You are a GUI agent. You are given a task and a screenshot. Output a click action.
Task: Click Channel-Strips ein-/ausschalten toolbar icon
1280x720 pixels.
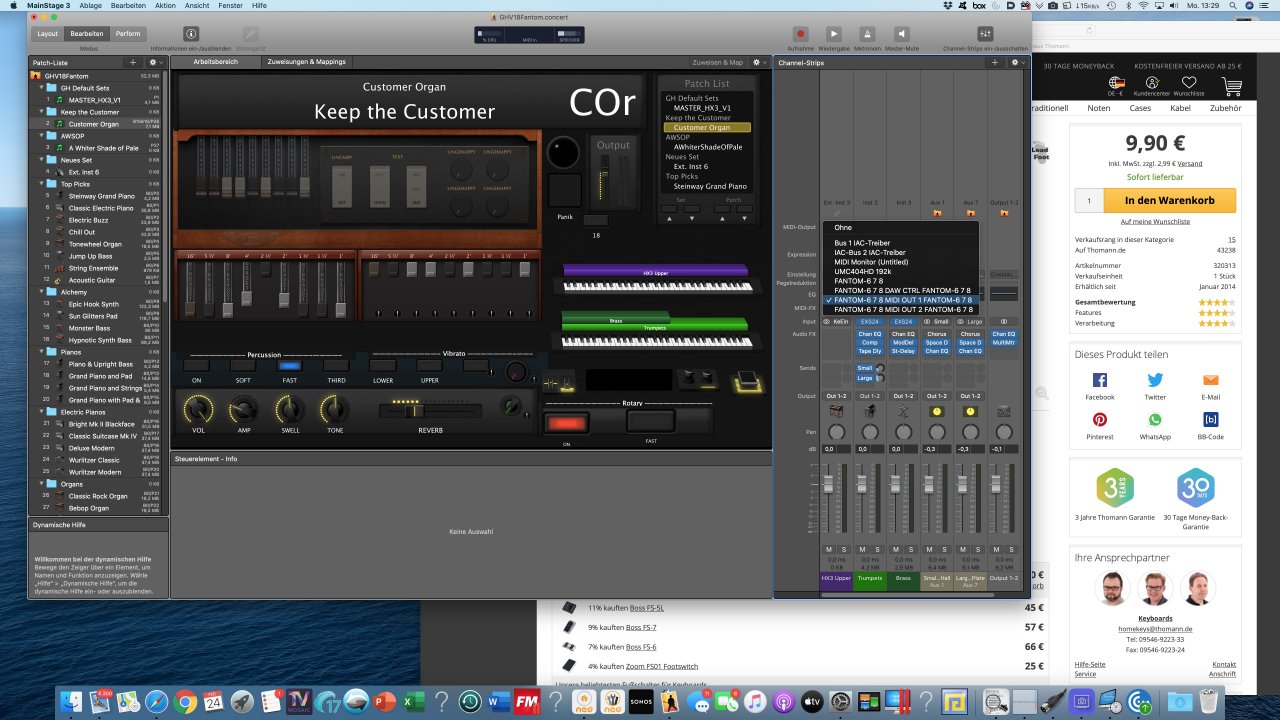pos(985,33)
